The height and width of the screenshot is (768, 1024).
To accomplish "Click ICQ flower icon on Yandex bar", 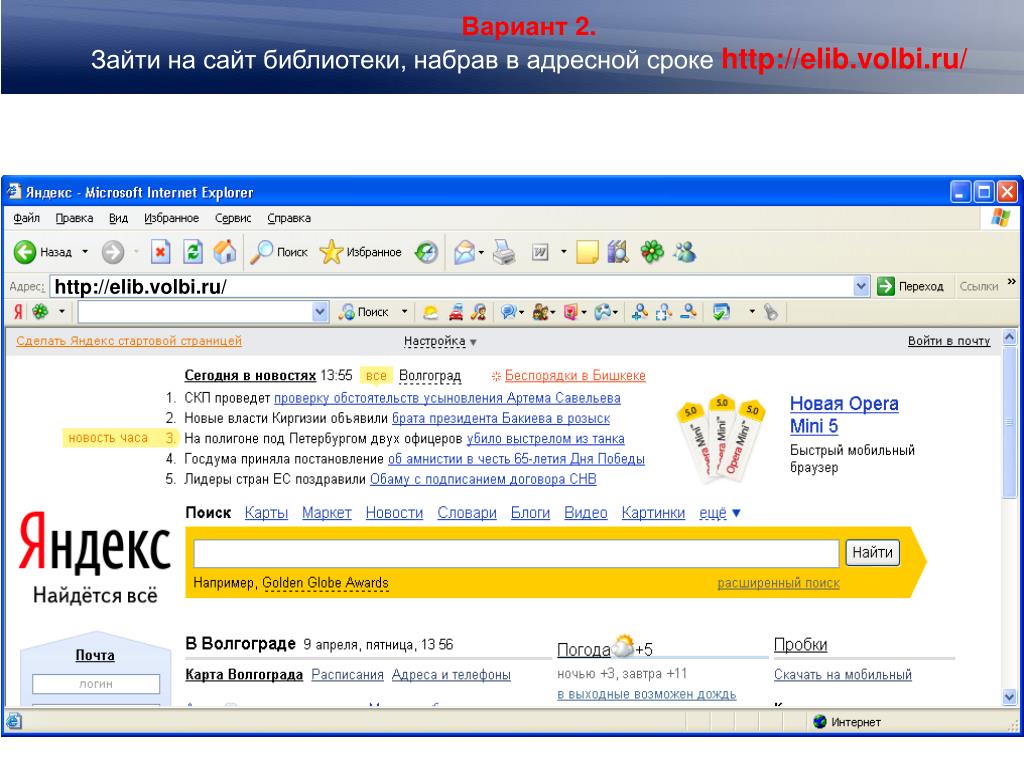I will 40,312.
